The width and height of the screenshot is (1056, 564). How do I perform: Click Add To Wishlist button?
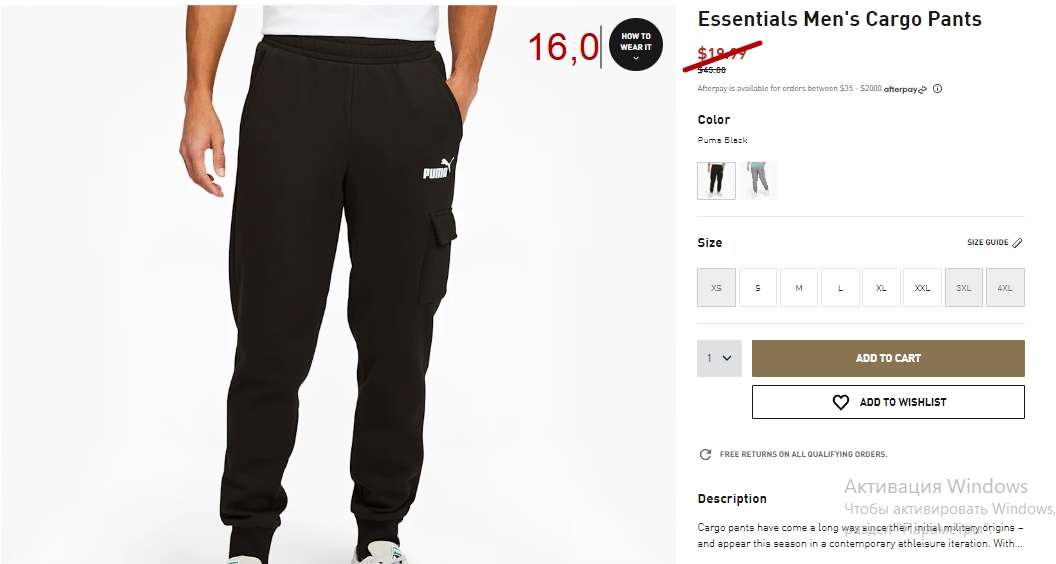pyautogui.click(x=888, y=402)
